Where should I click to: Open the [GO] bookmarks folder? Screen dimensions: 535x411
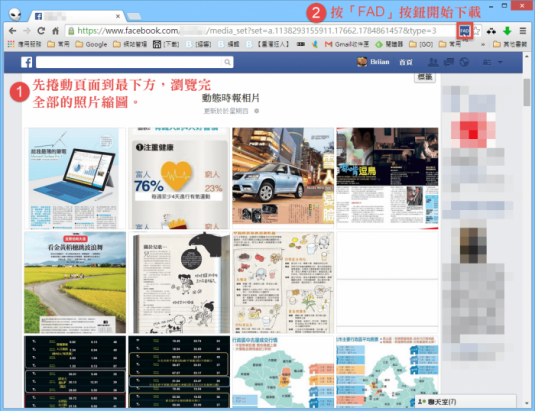point(421,44)
